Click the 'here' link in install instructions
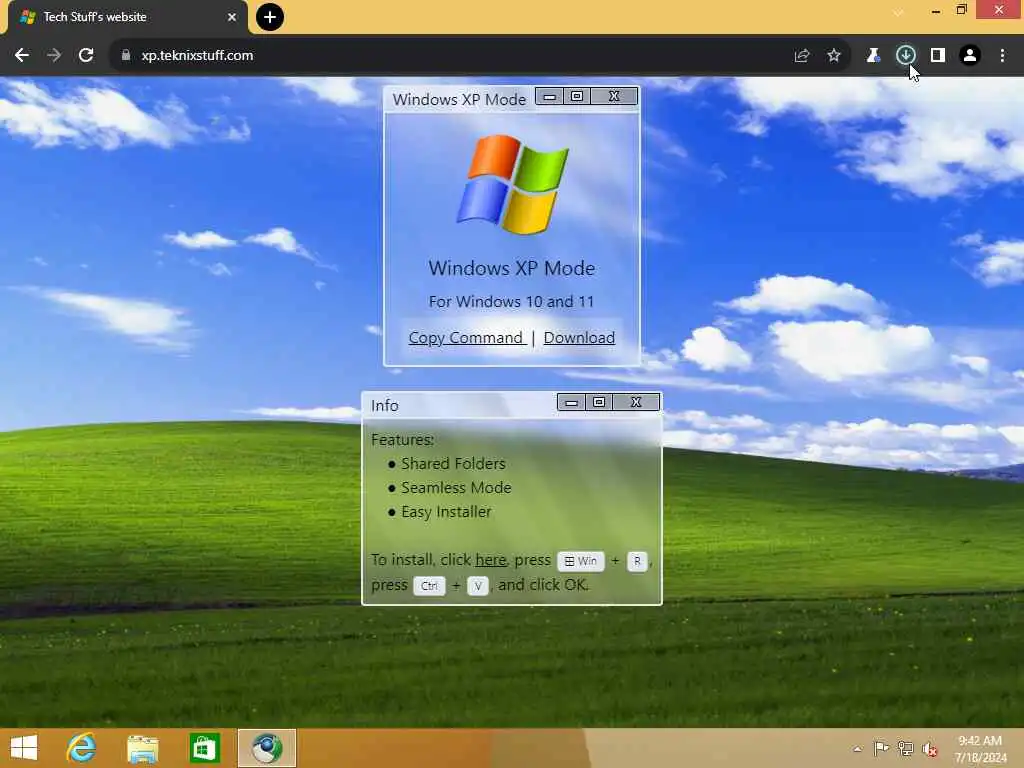Screen dimensions: 1024x768 pos(490,560)
